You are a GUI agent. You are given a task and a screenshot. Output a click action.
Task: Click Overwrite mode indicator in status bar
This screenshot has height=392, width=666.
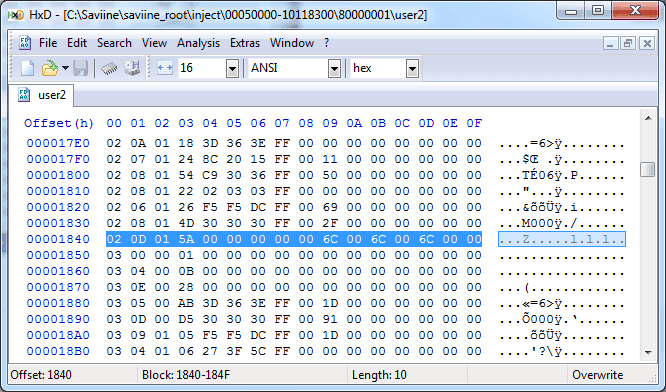[597, 375]
